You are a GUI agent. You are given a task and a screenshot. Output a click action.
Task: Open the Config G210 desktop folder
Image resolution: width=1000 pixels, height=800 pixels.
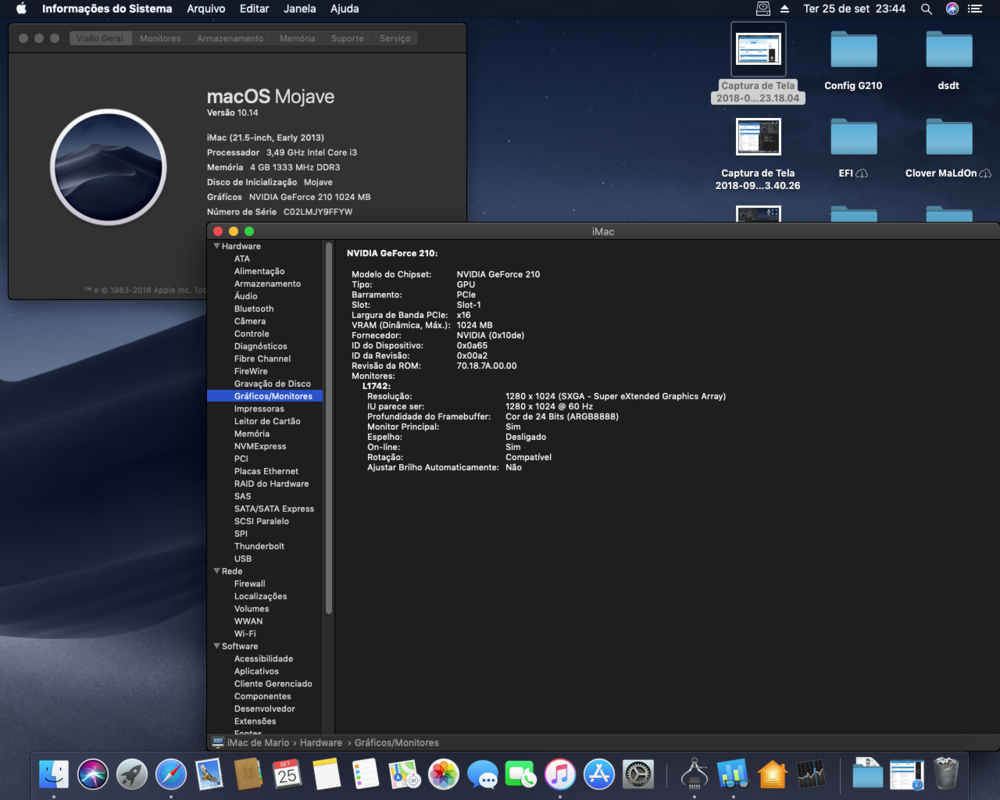coord(853,50)
